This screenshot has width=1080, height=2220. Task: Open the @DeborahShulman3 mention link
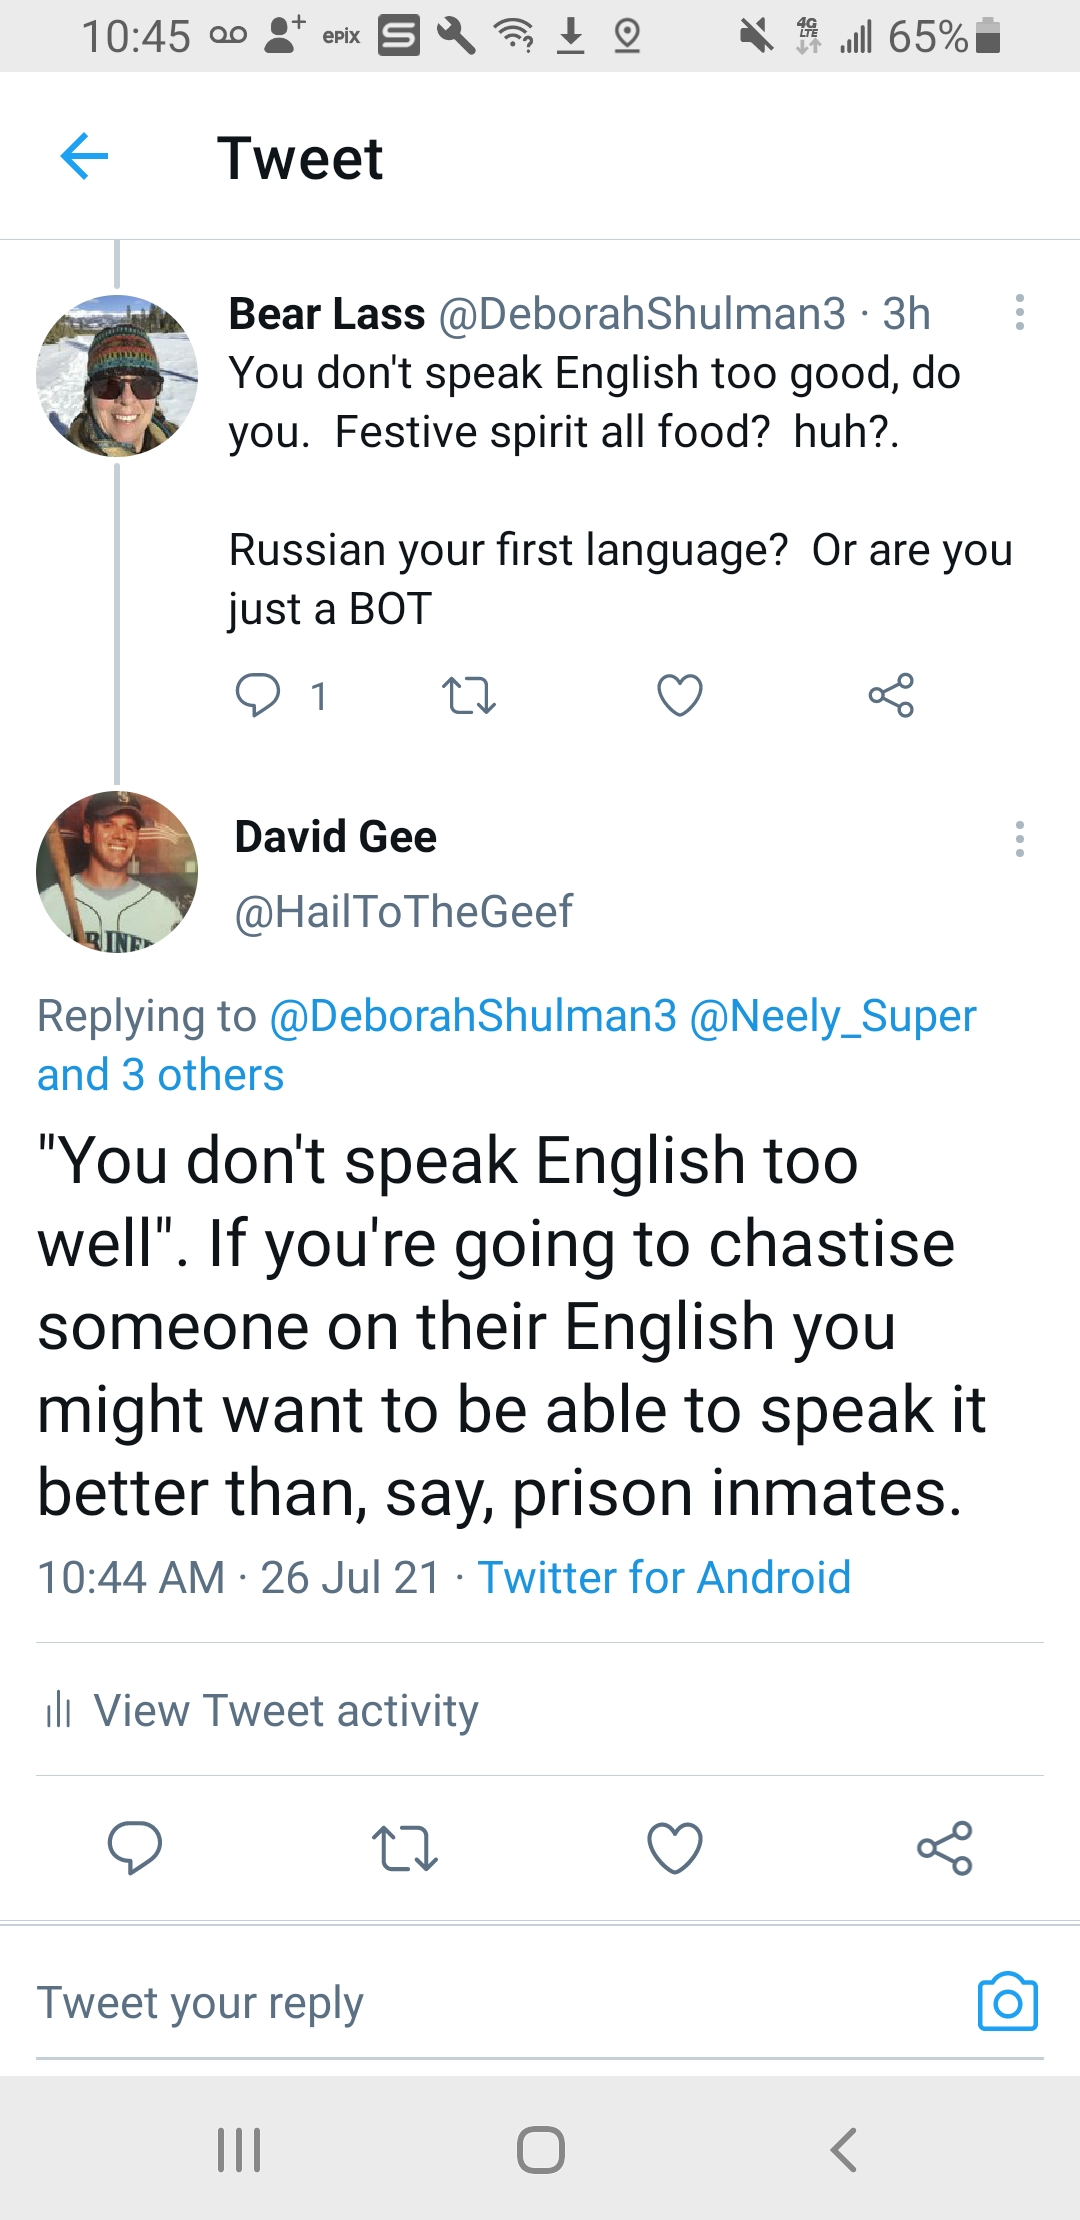pos(473,1016)
